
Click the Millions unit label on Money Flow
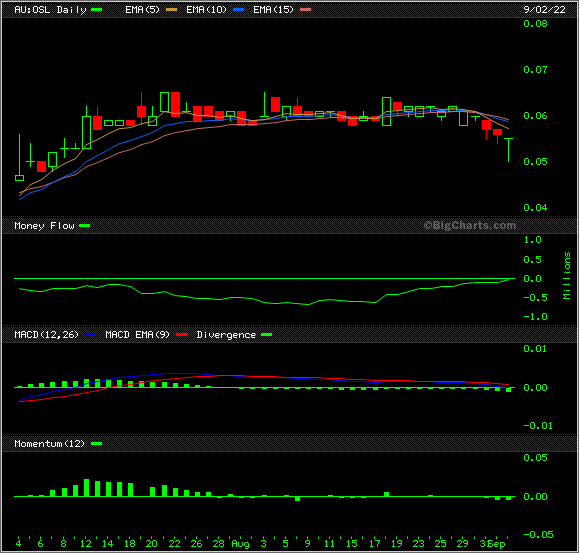[x=567, y=275]
